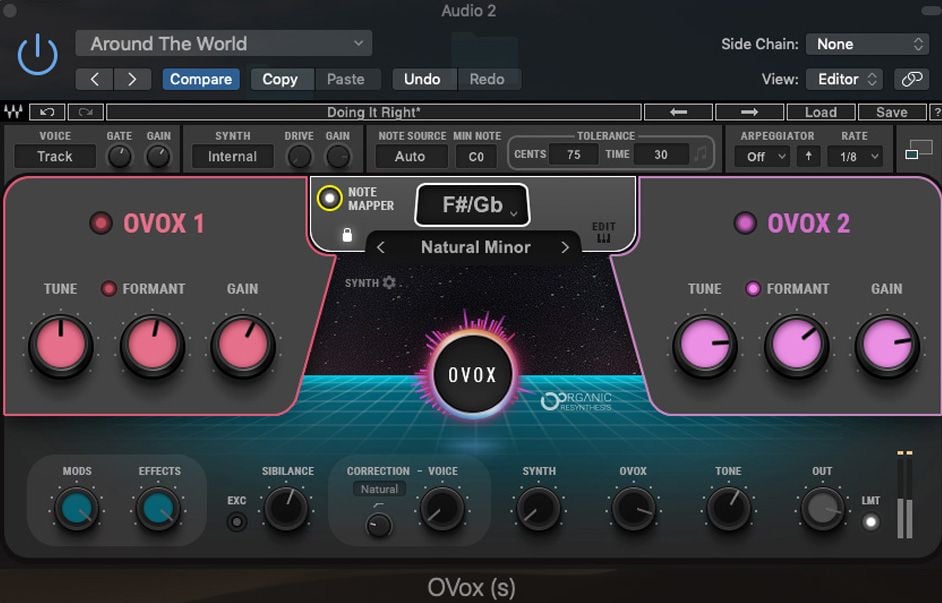Image resolution: width=942 pixels, height=603 pixels.
Task: Click the SIBILANCE knob
Action: [x=287, y=509]
